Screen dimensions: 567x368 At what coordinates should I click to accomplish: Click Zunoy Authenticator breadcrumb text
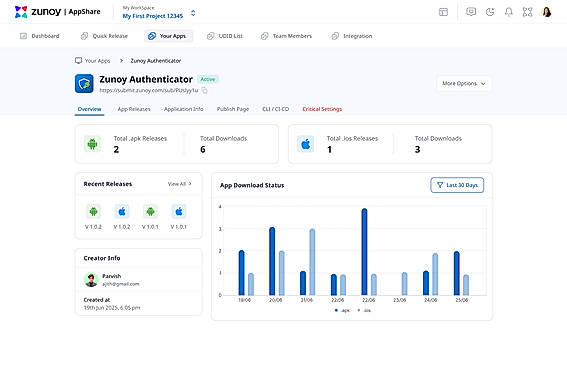(x=156, y=61)
